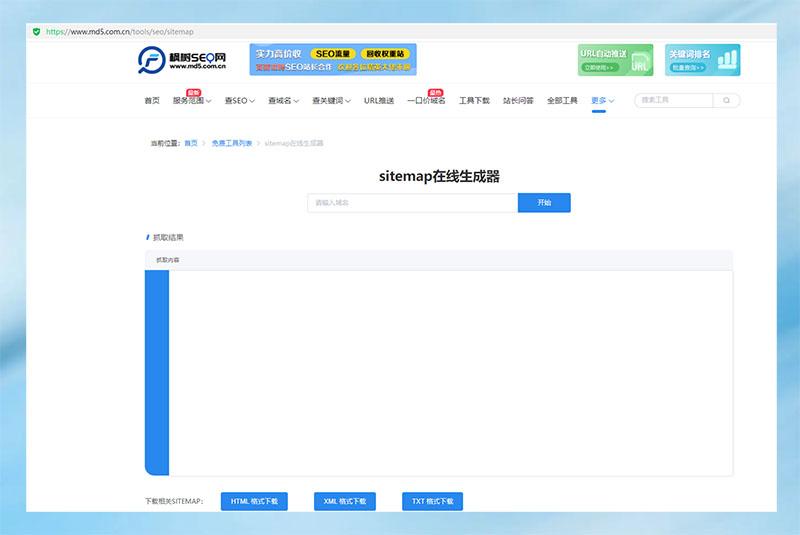Expand the 查域名 dropdown menu

pos(284,101)
